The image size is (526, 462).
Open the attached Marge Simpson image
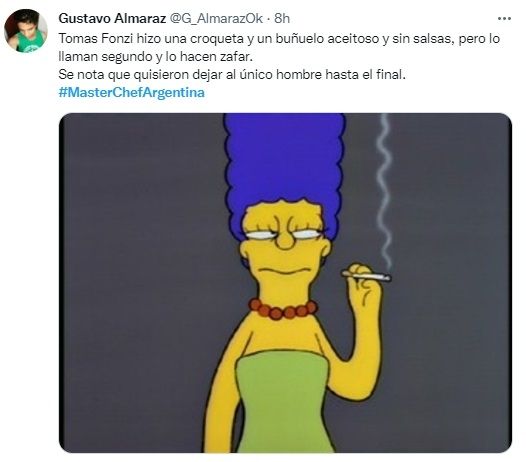click(285, 283)
